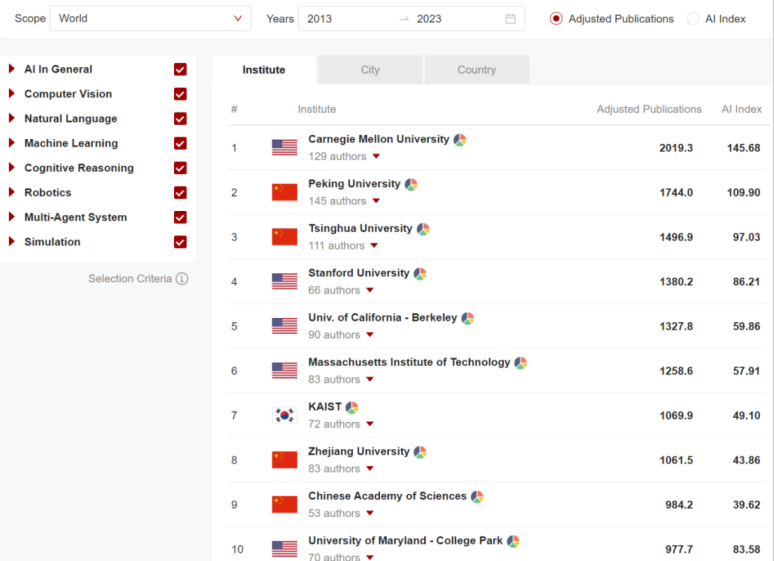The width and height of the screenshot is (774, 561).
Task: Switch to the Country tab
Action: [x=477, y=70]
